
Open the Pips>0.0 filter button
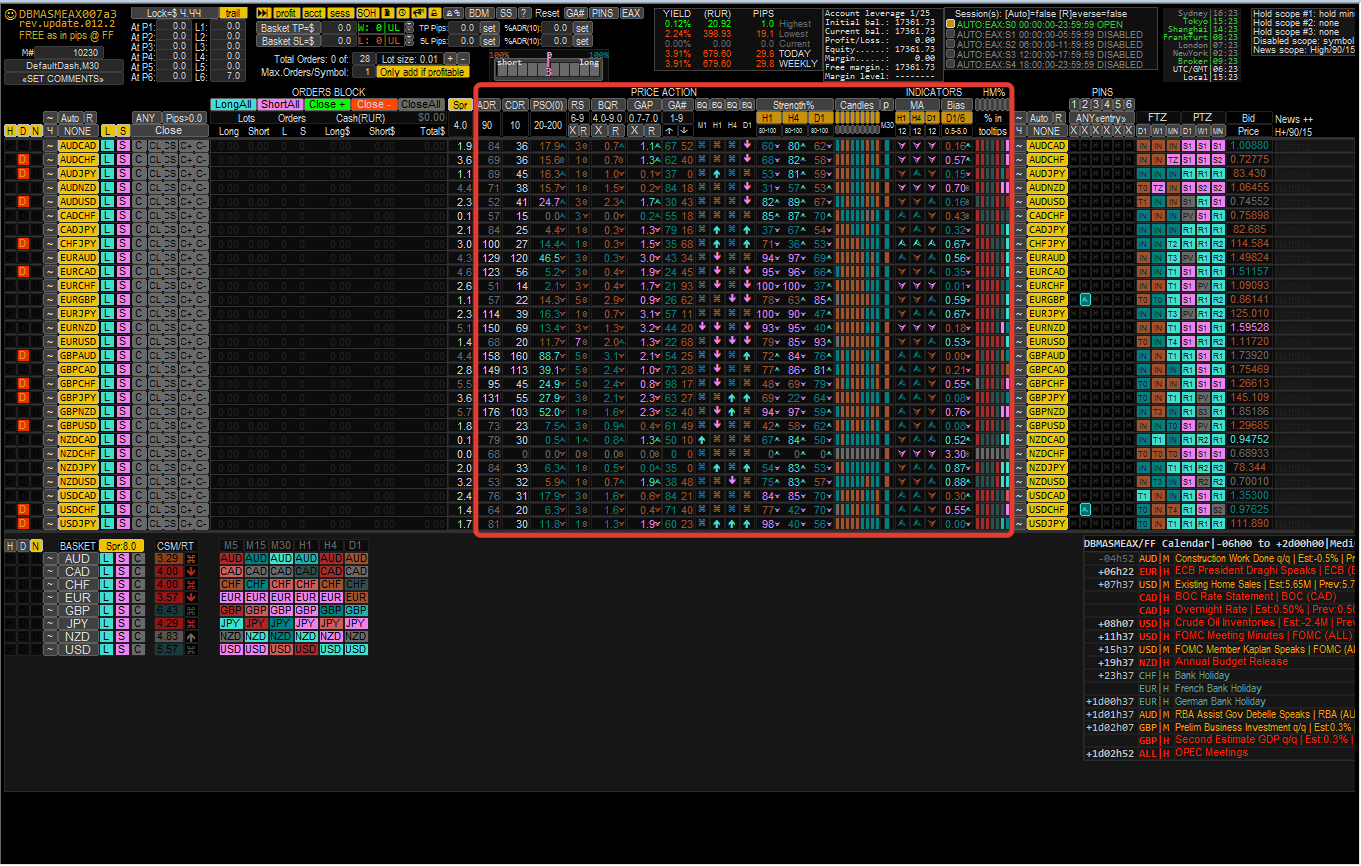[x=184, y=118]
